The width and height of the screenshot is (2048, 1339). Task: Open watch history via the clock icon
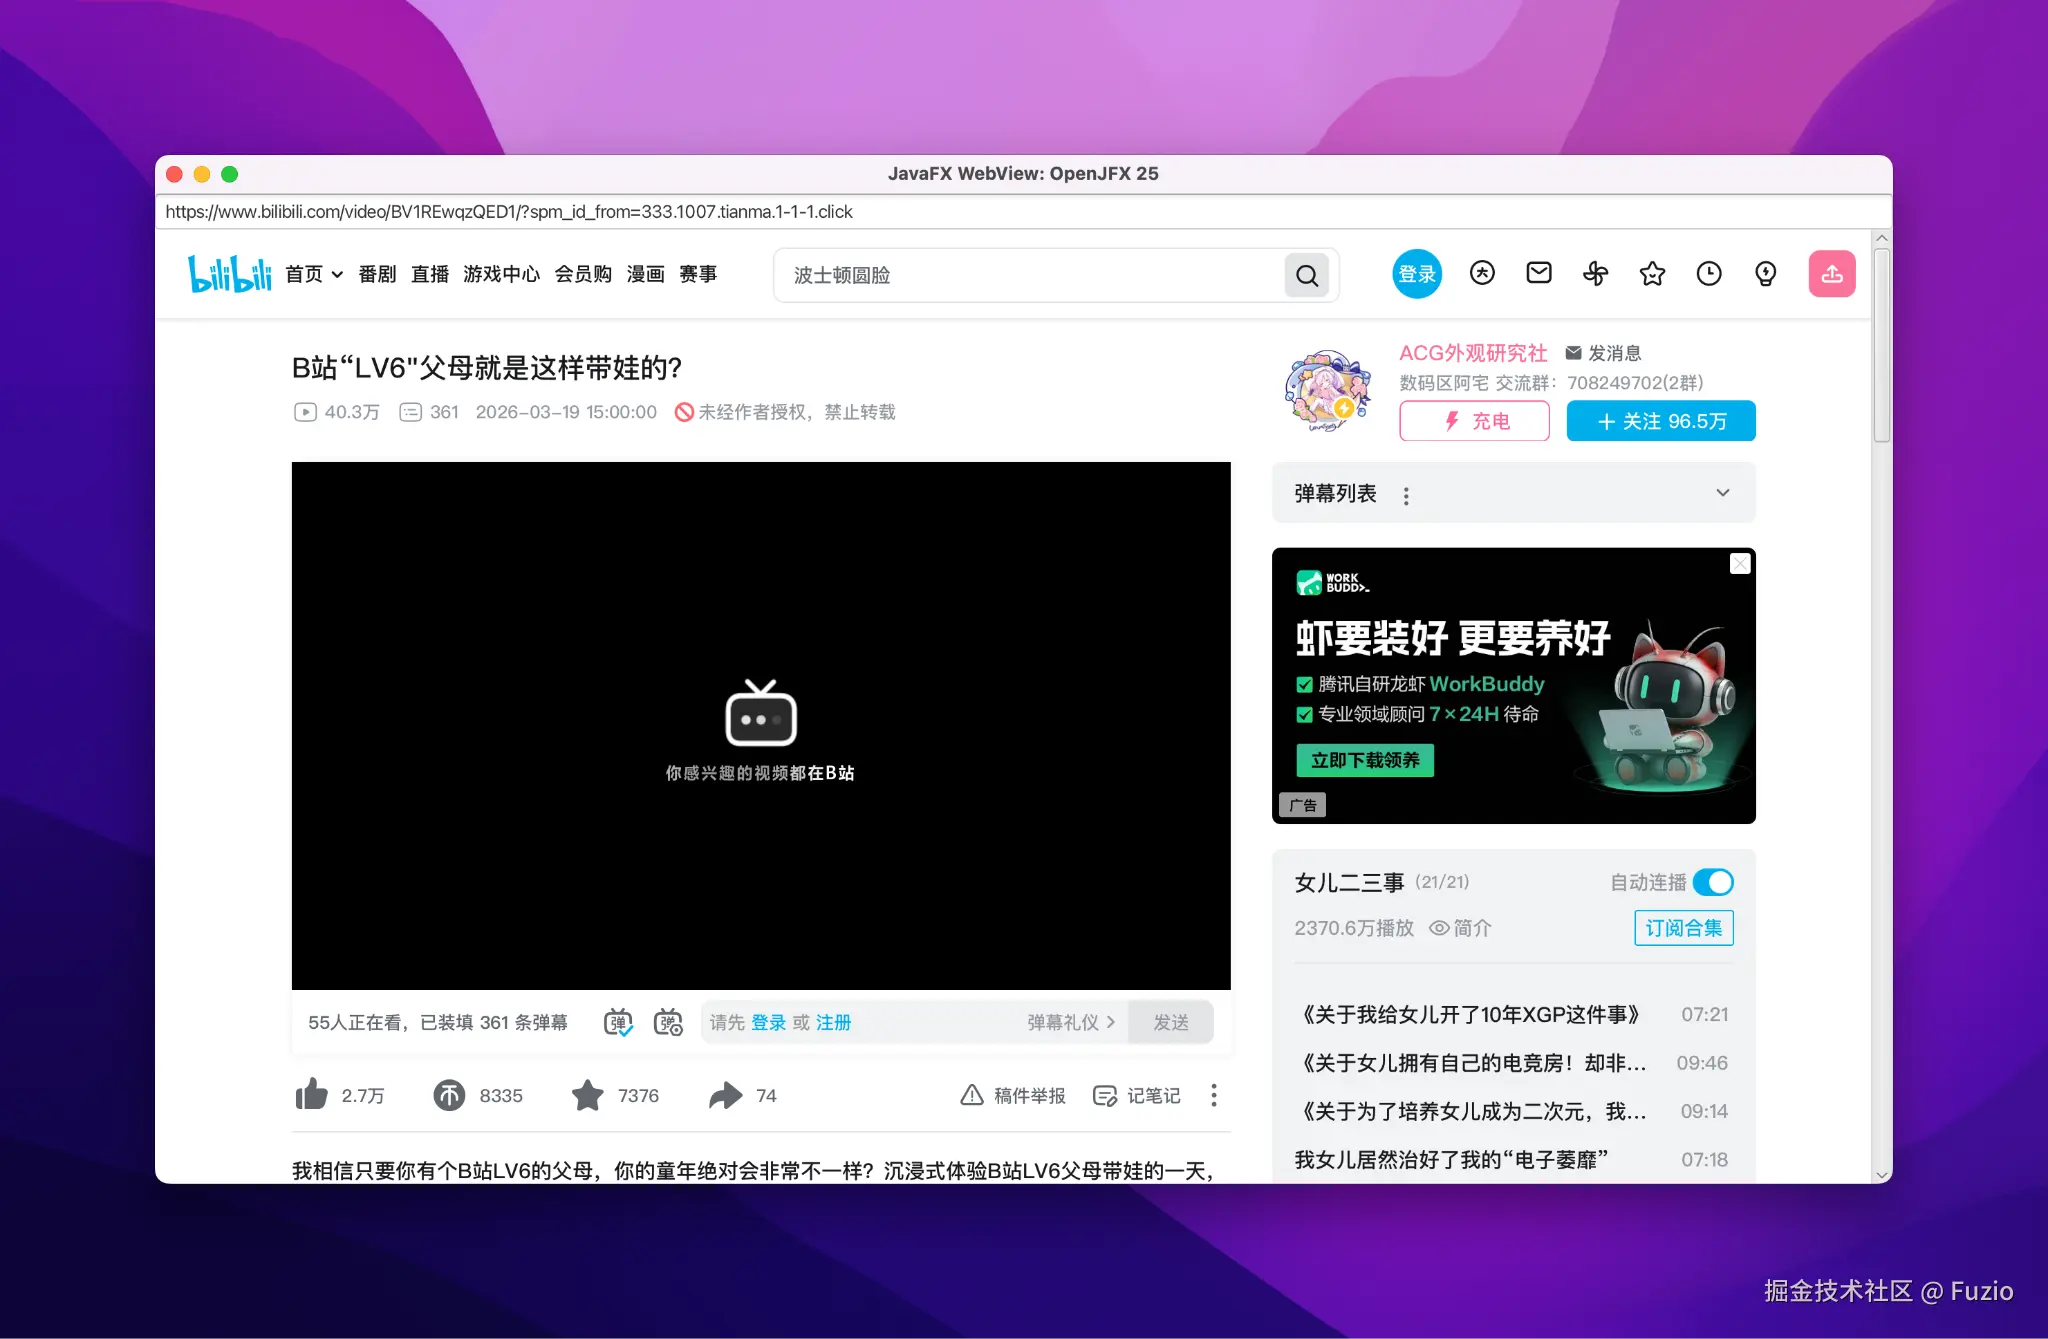tap(1709, 273)
